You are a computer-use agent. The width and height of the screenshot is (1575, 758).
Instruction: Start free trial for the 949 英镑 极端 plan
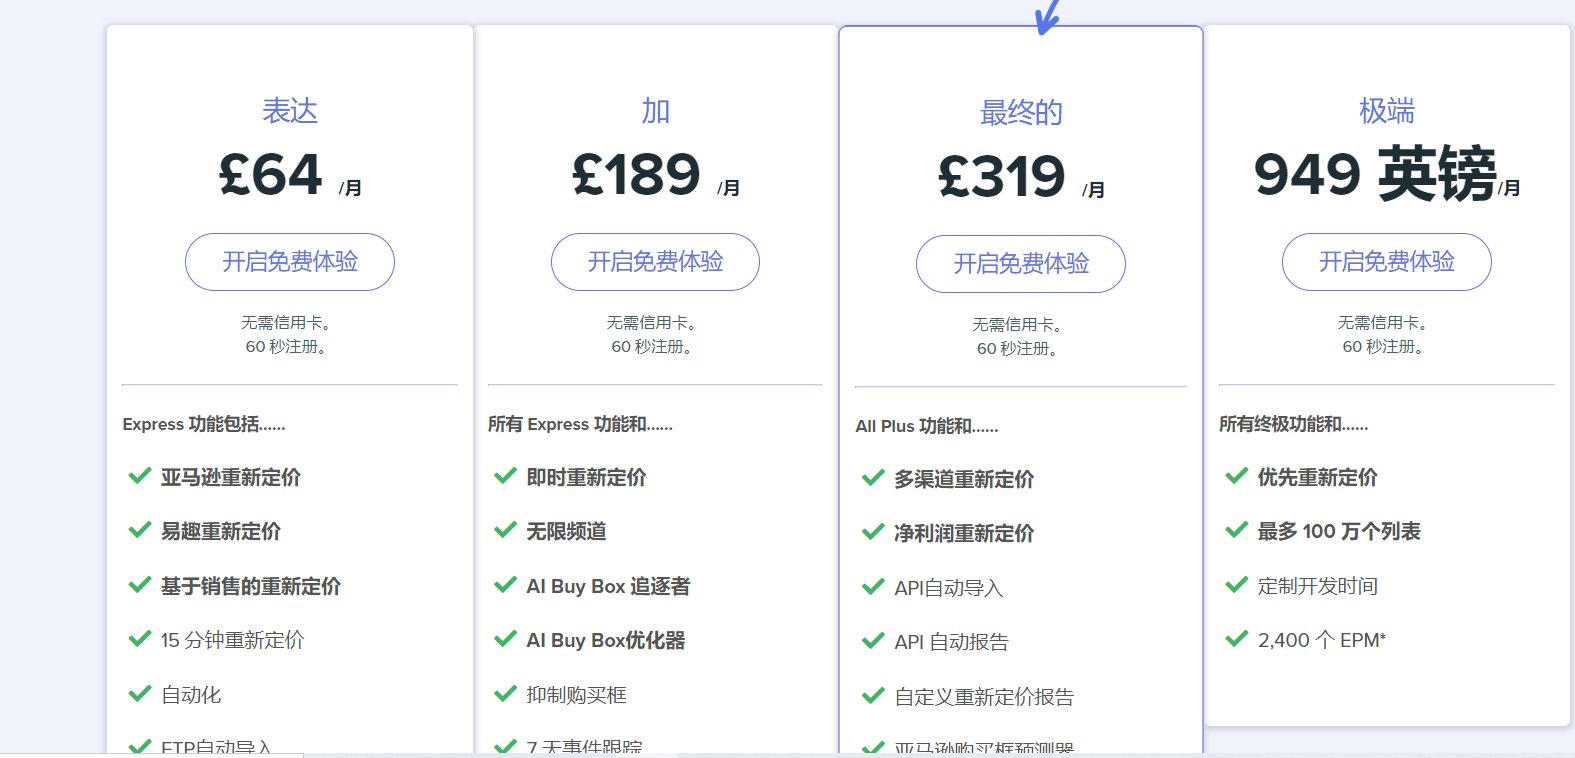[1386, 262]
